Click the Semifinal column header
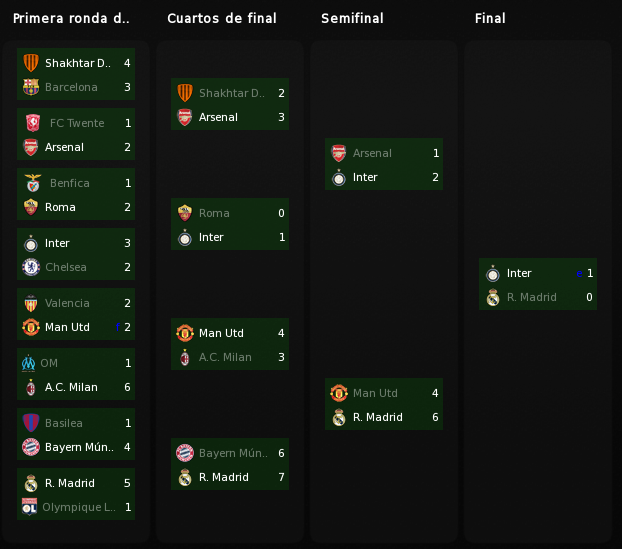Image resolution: width=622 pixels, height=549 pixels. [x=352, y=18]
